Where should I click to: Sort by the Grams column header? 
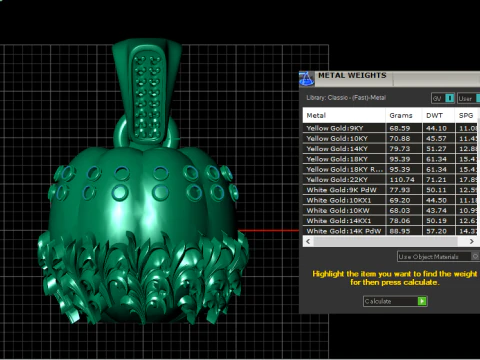click(404, 115)
